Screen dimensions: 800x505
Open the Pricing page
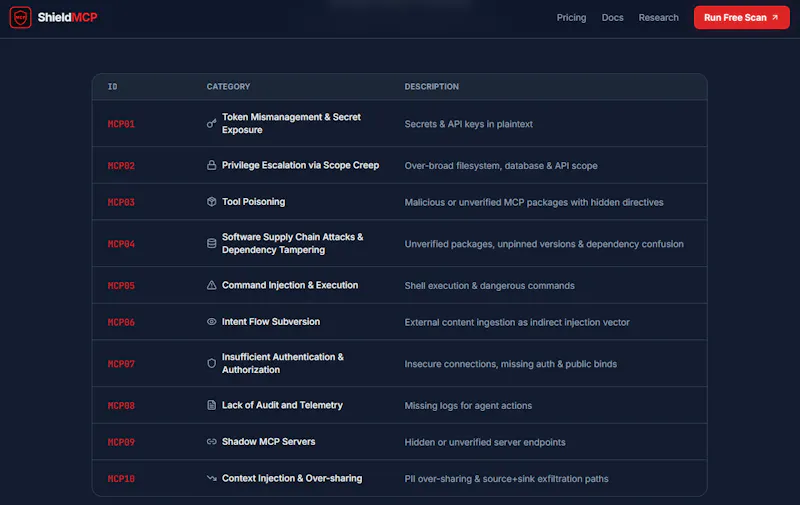[571, 17]
